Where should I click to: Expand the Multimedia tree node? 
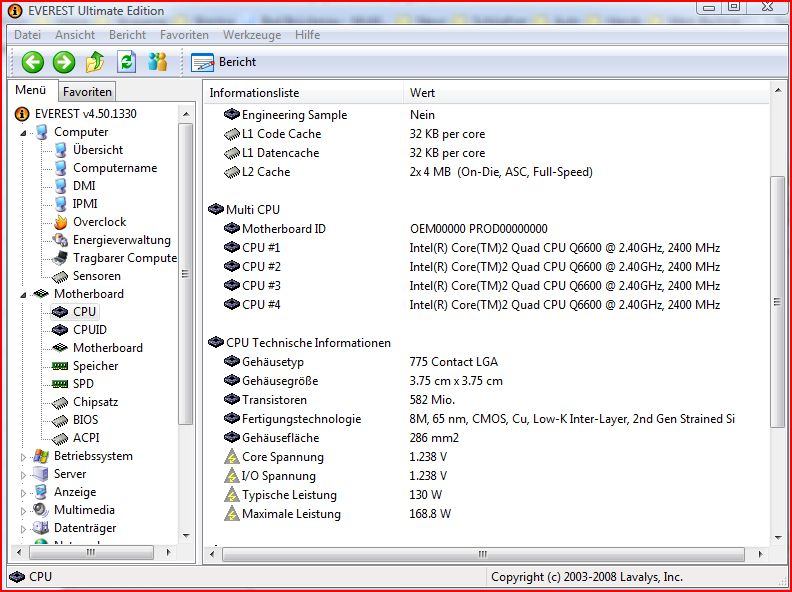click(x=23, y=511)
